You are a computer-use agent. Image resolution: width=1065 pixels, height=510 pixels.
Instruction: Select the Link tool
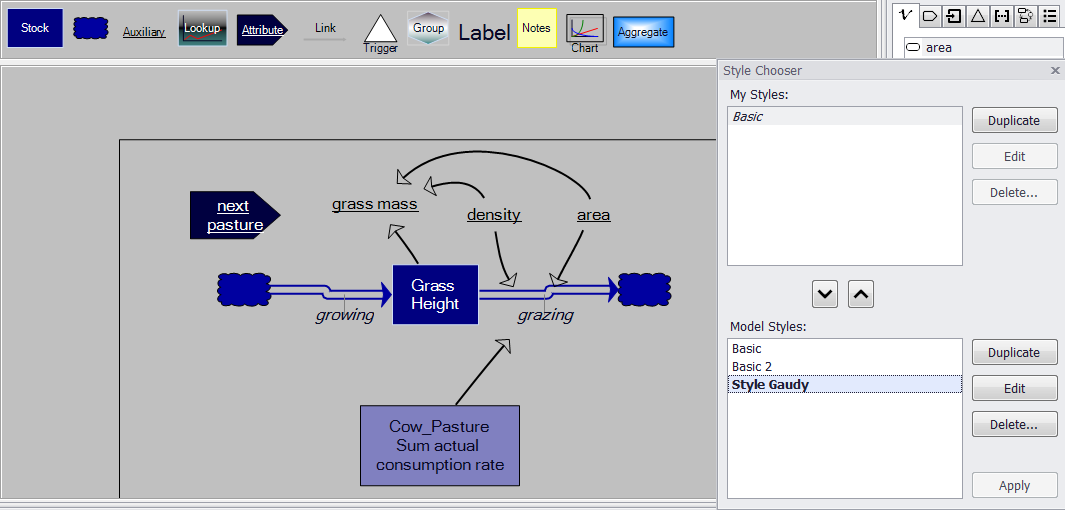pyautogui.click(x=325, y=30)
